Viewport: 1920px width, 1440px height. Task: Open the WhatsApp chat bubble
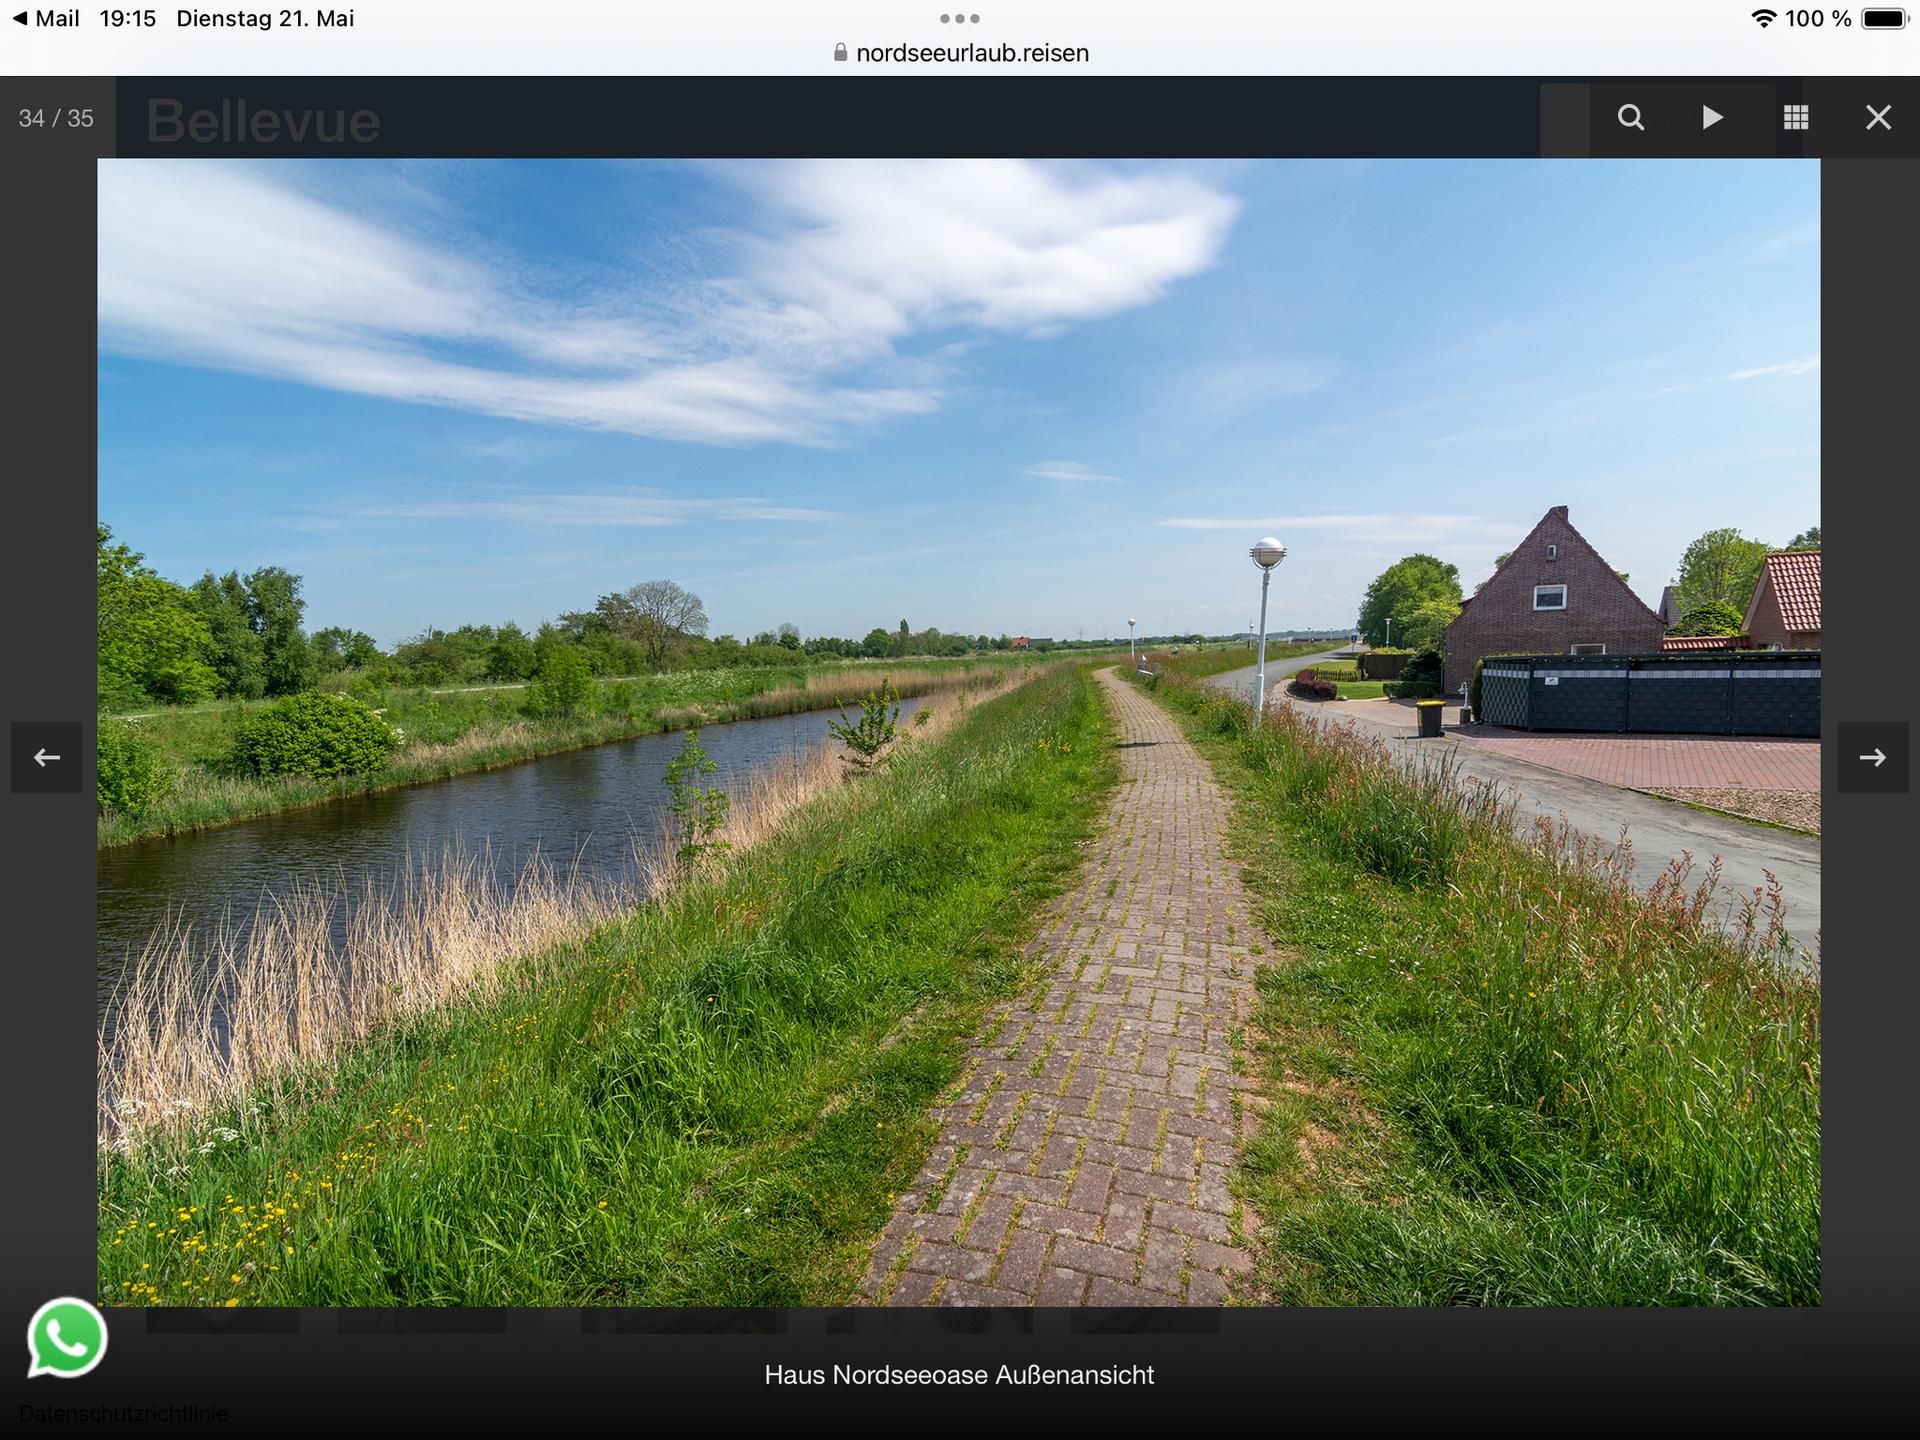pyautogui.click(x=67, y=1338)
